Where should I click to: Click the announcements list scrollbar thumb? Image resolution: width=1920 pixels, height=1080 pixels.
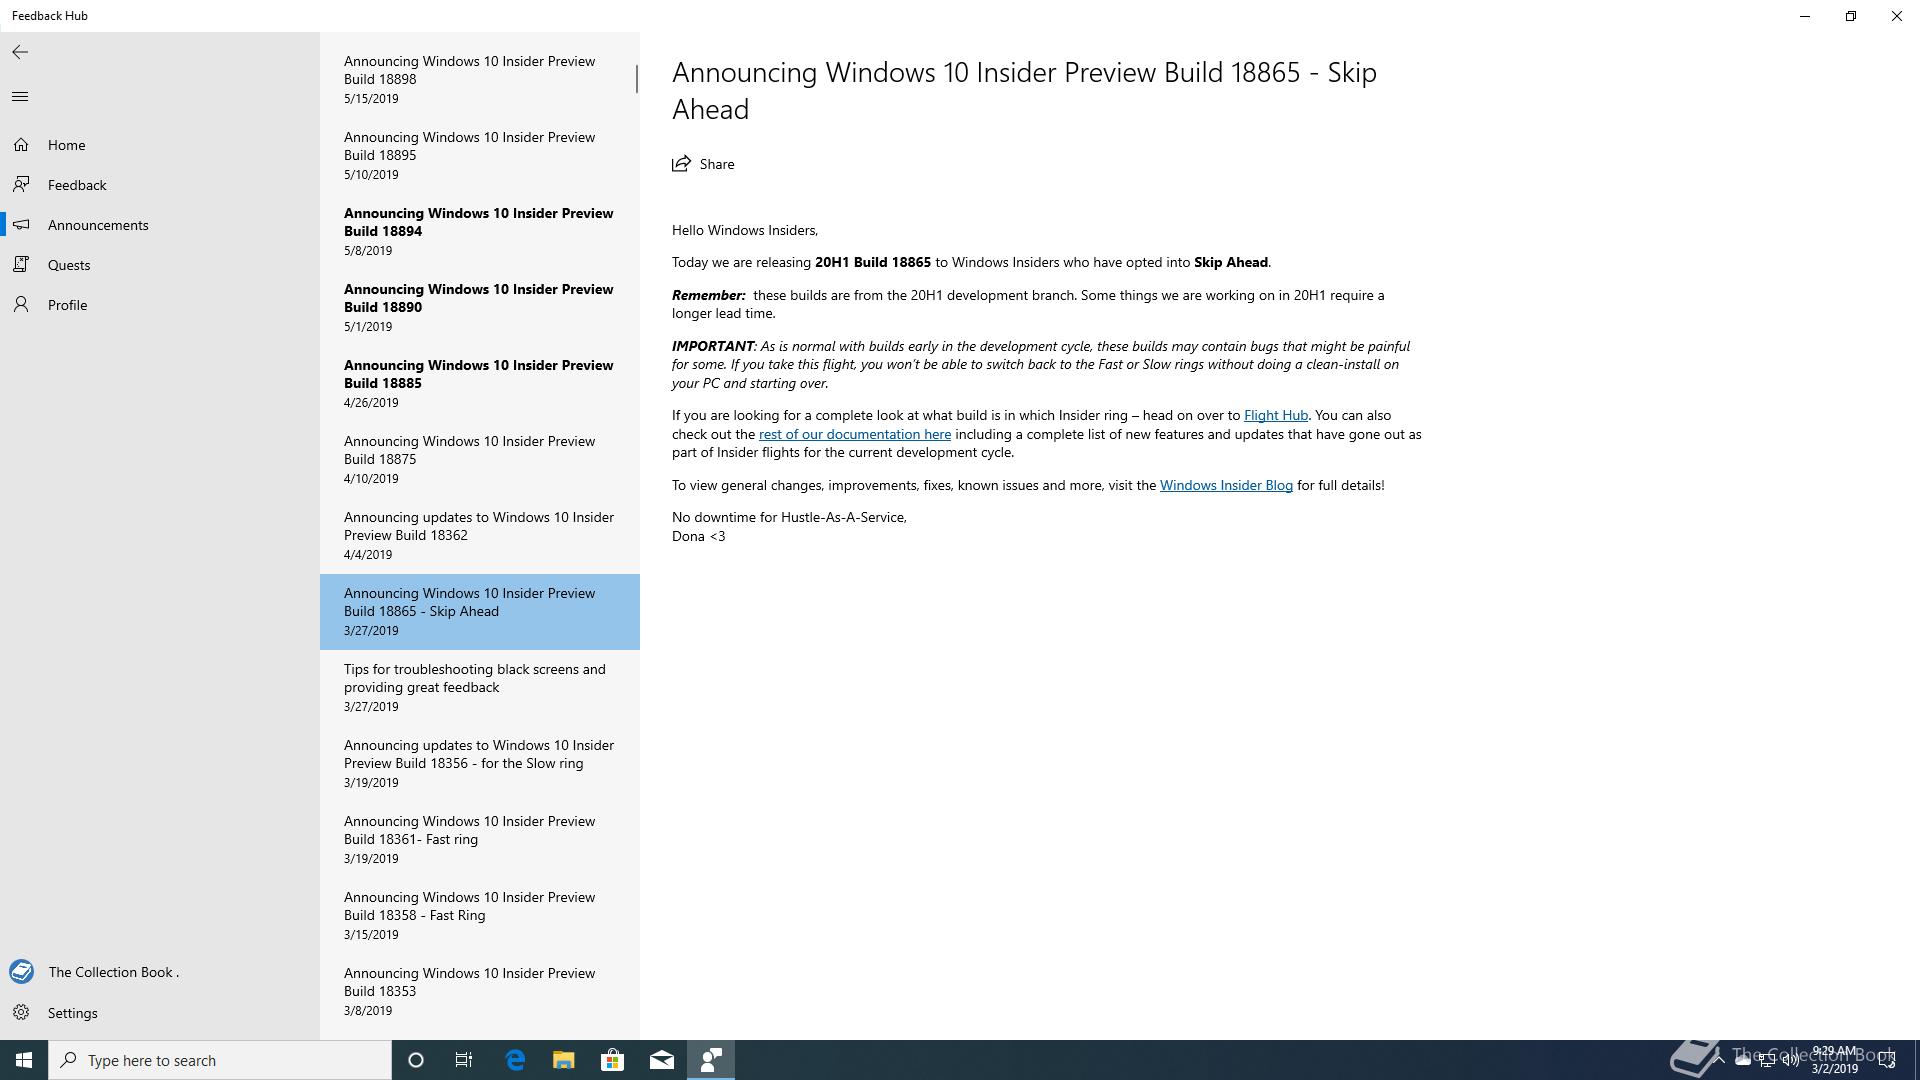coord(637,79)
